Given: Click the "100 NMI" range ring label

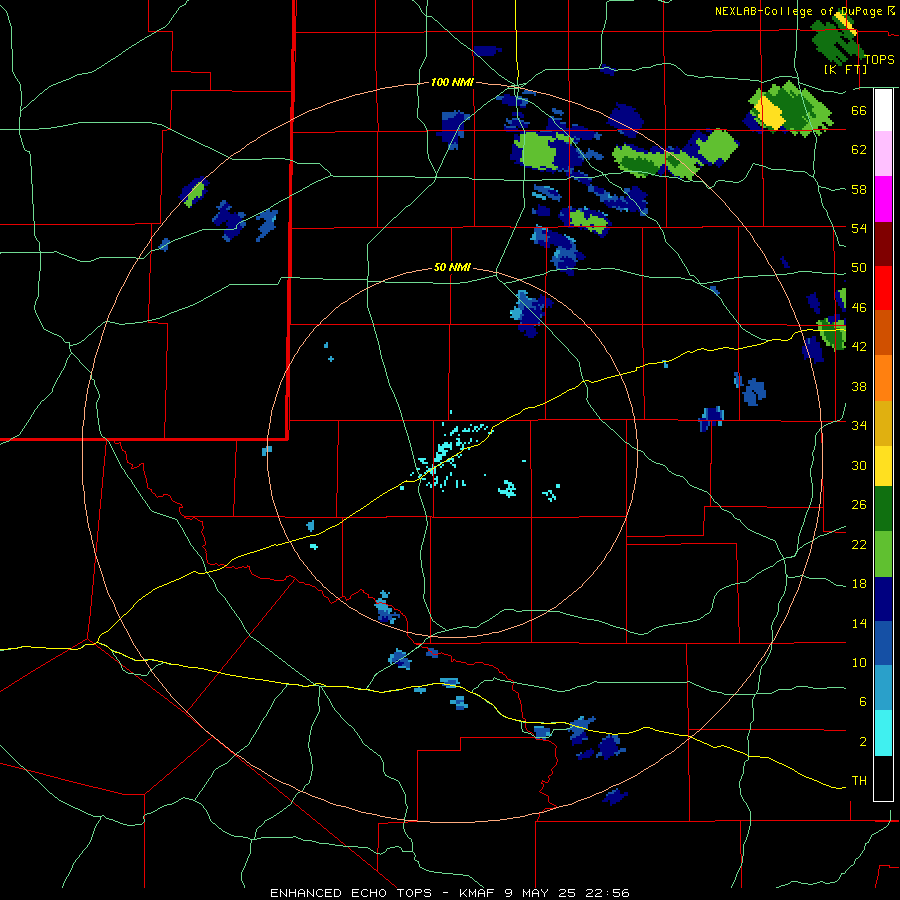Looking at the screenshot, I should click(x=452, y=83).
